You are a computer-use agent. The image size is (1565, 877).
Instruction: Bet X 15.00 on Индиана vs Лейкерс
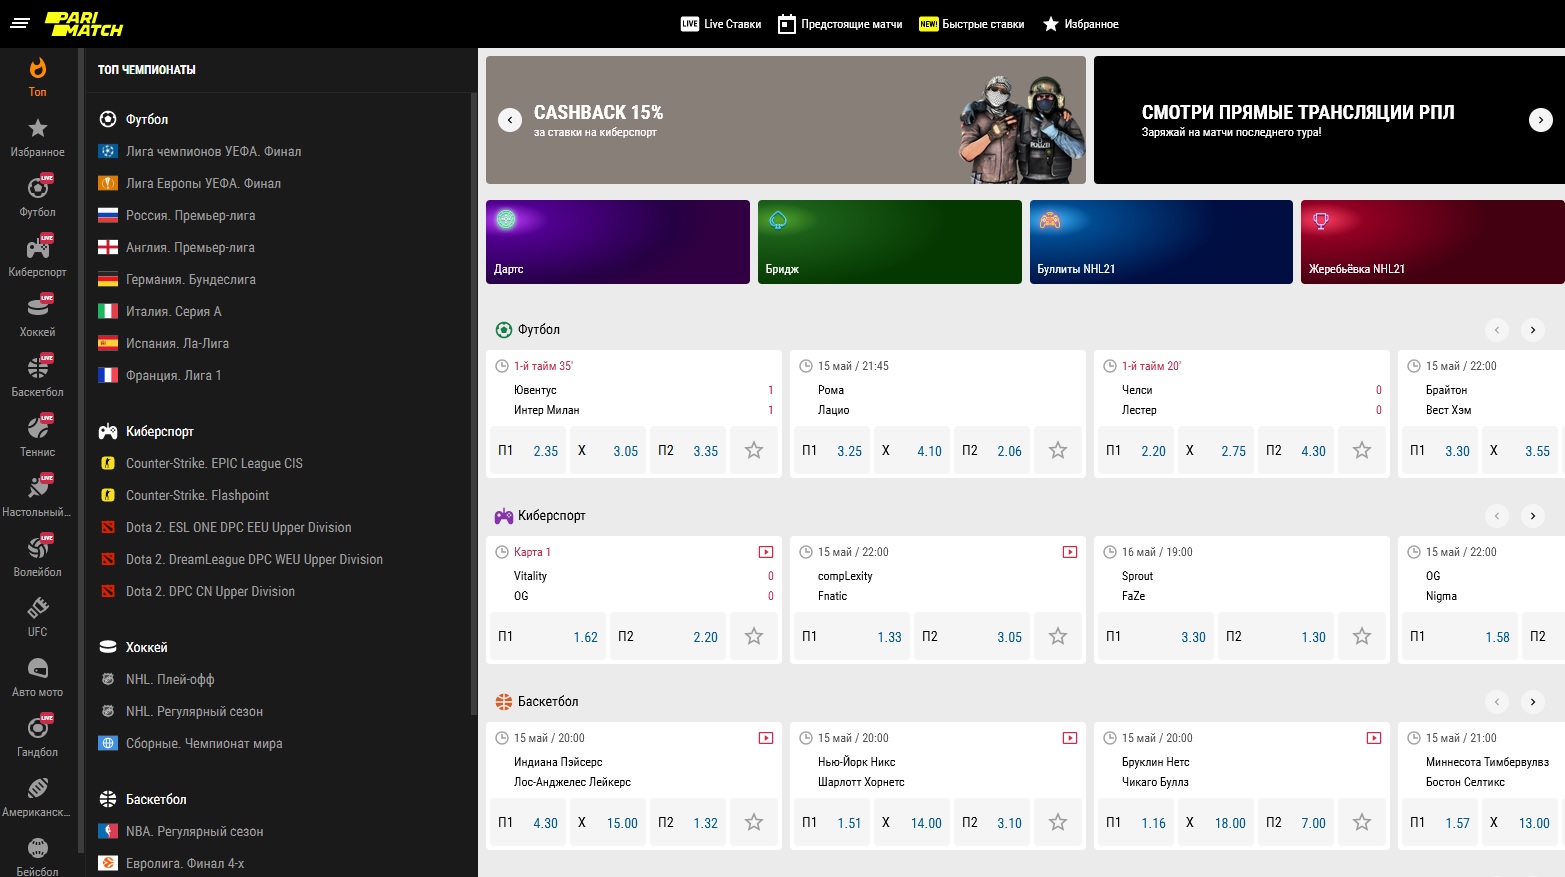click(x=608, y=823)
